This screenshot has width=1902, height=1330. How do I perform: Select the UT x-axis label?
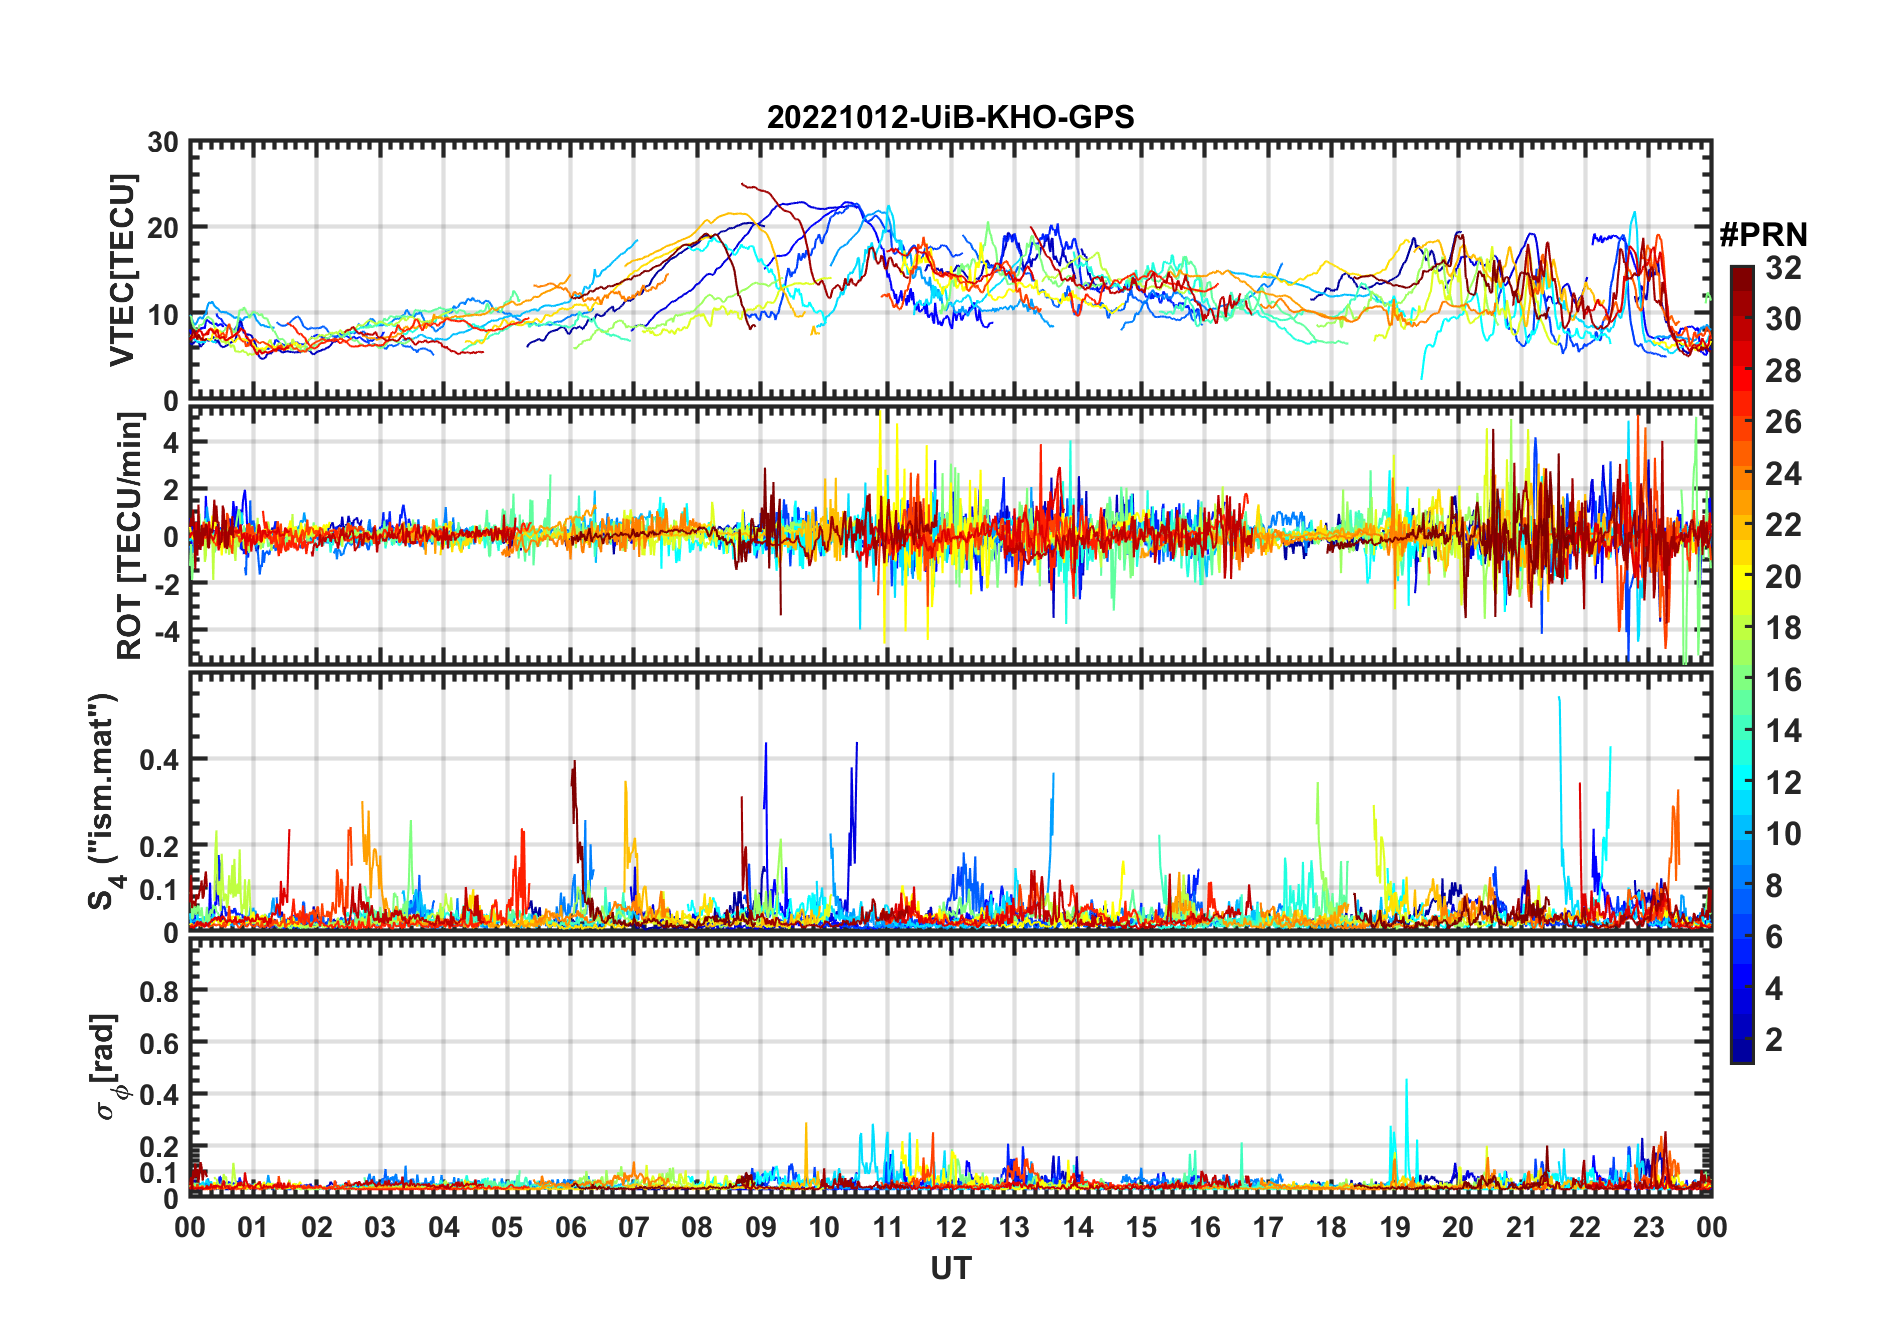coord(950,1268)
